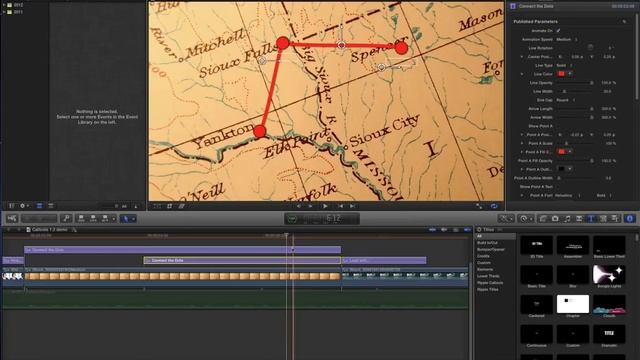Select the Bumper/Opener titles category
The width and height of the screenshot is (640, 360).
tap(491, 249)
